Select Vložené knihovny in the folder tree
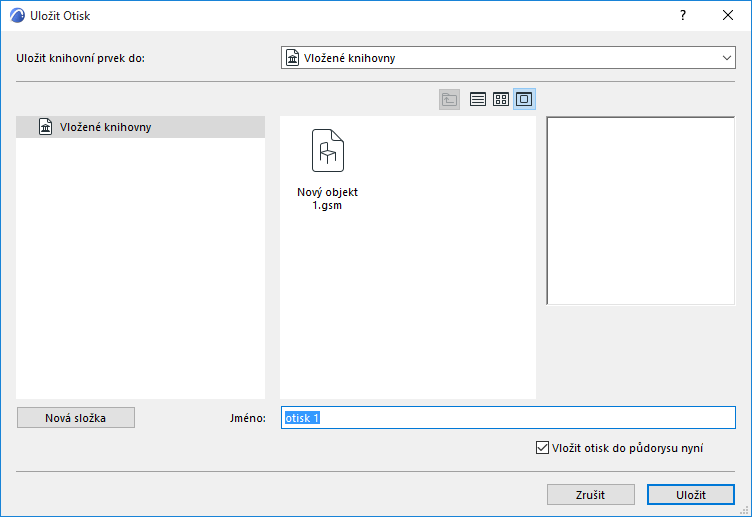This screenshot has height=517, width=752. tap(140, 127)
